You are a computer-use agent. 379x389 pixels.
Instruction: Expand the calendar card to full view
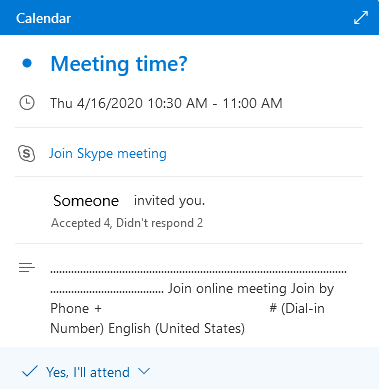361,18
